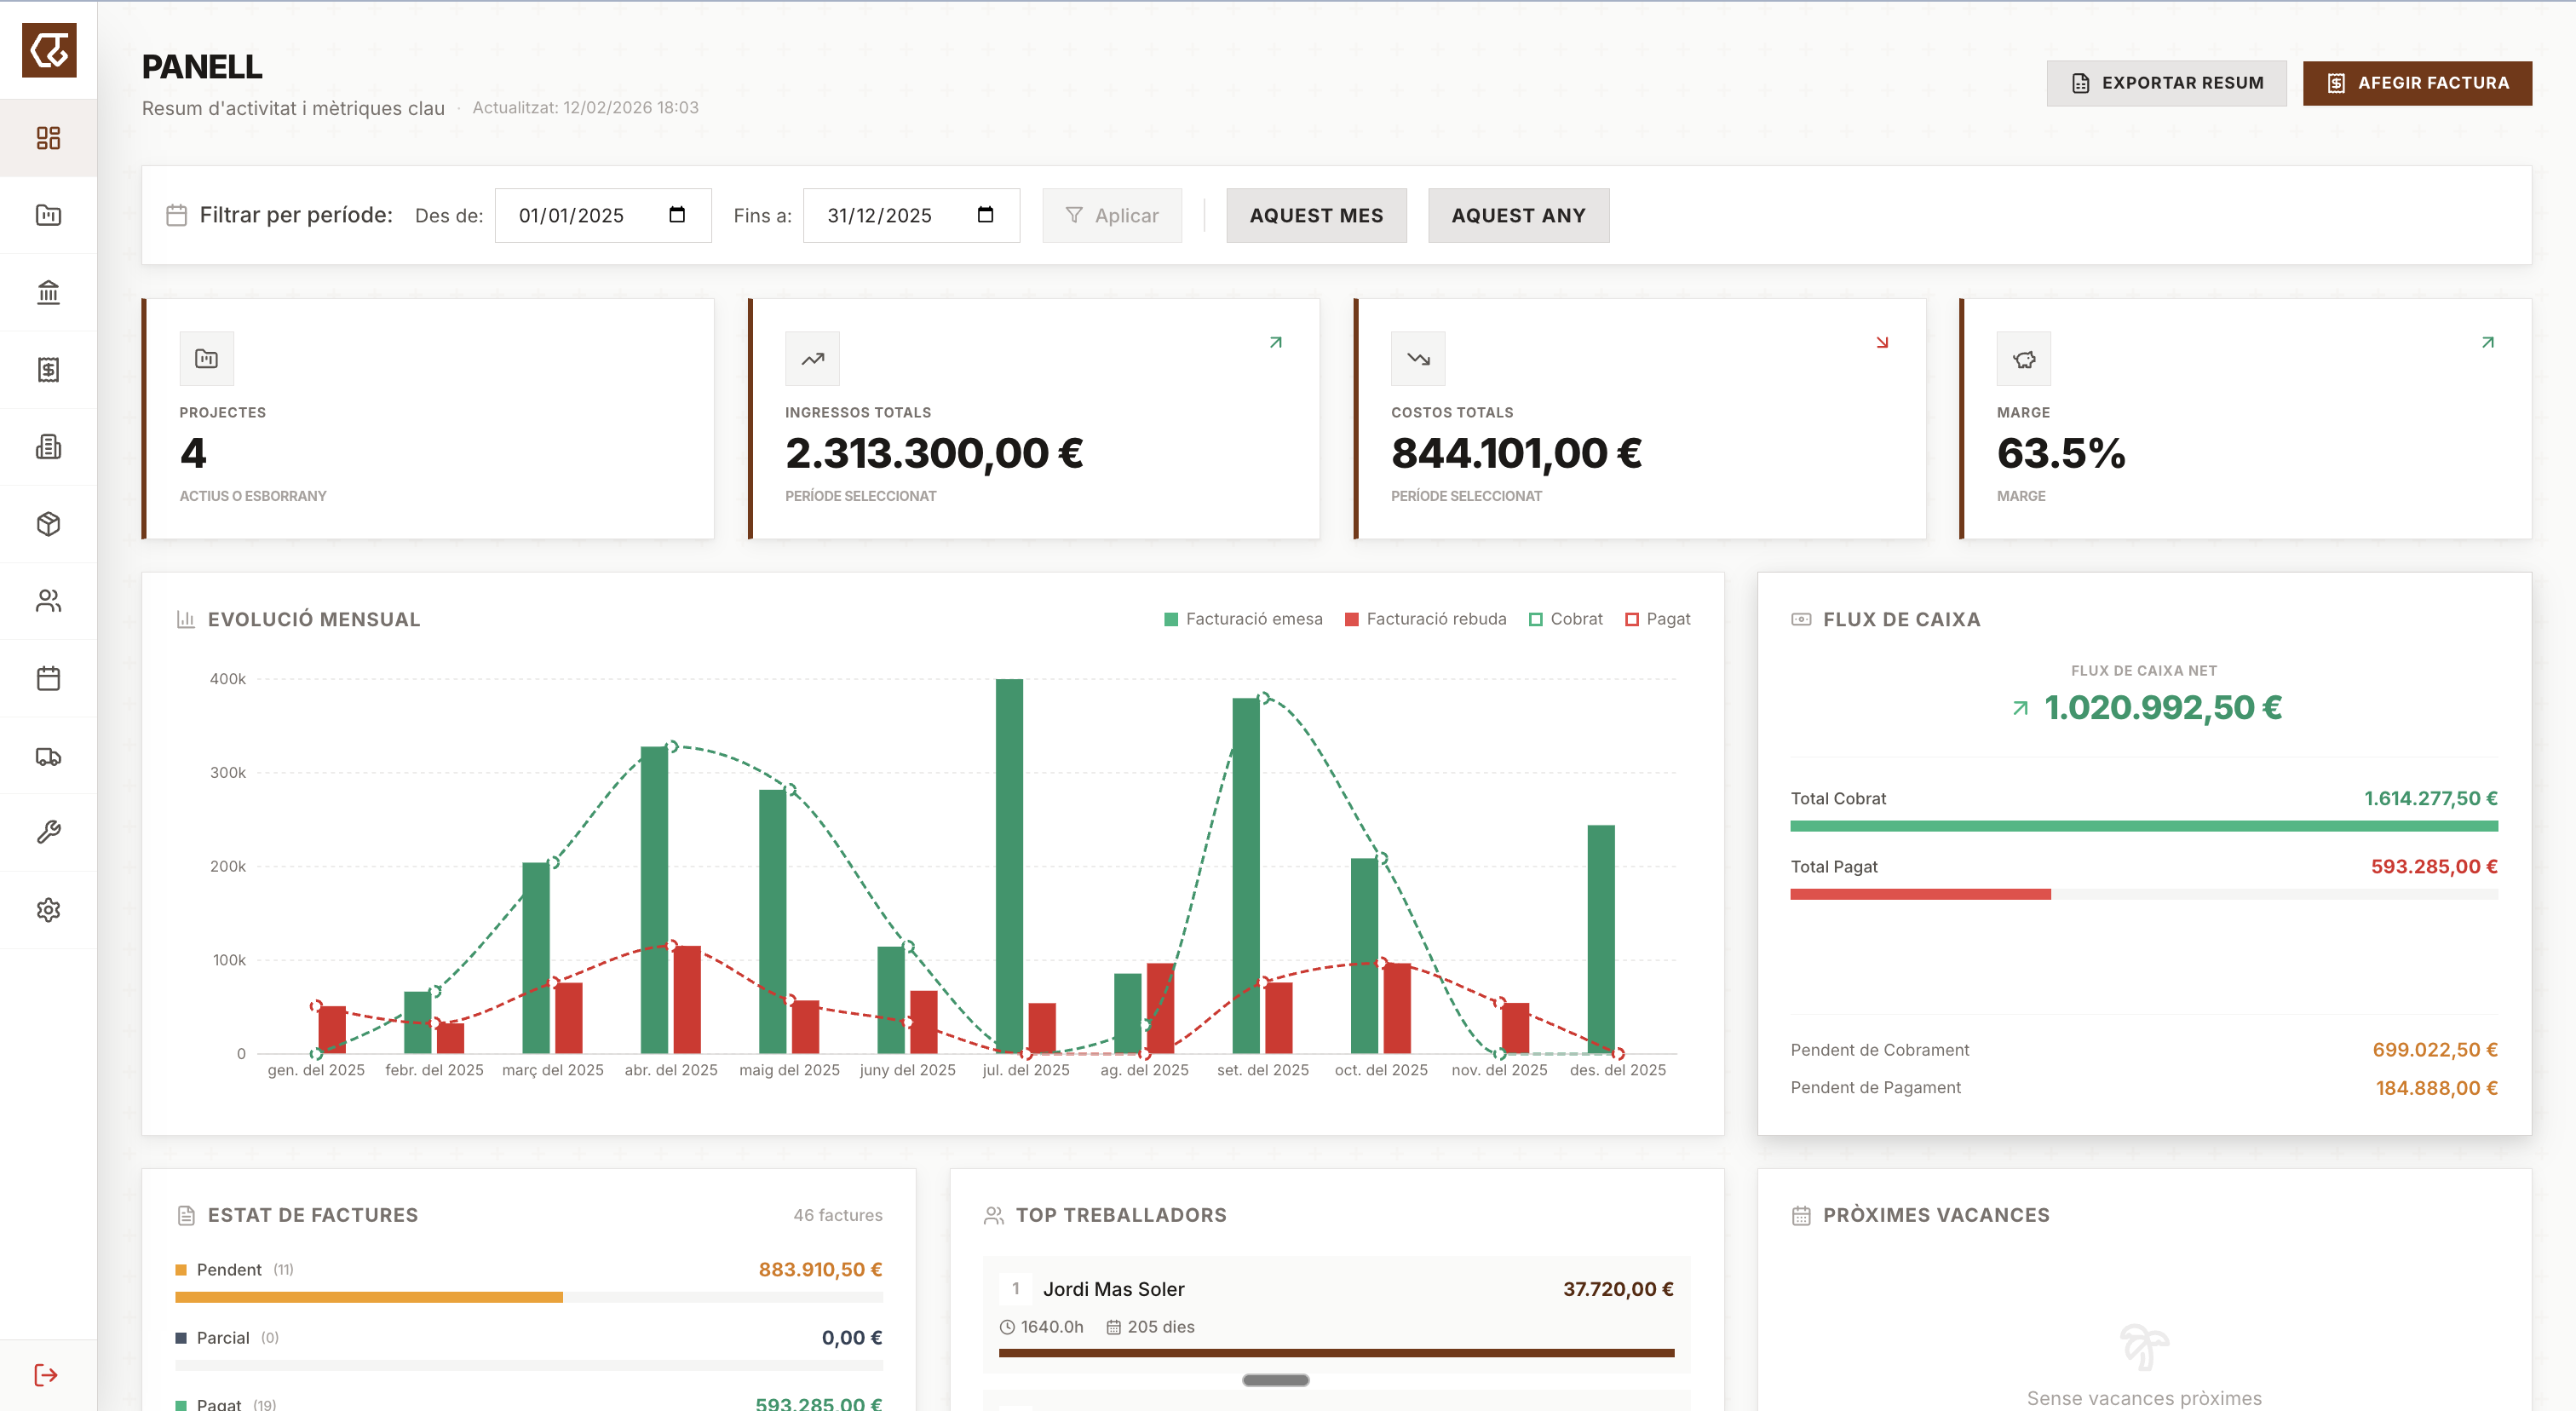Viewport: 2576px width, 1411px height.
Task: Click the Fins a date field 31/12/2025
Action: click(x=911, y=215)
